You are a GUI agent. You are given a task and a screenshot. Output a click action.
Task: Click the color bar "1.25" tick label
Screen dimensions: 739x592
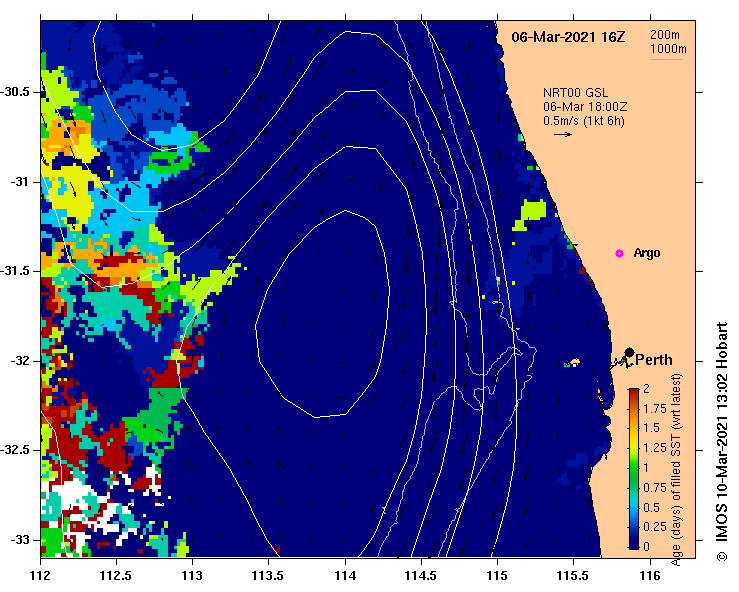coord(655,448)
